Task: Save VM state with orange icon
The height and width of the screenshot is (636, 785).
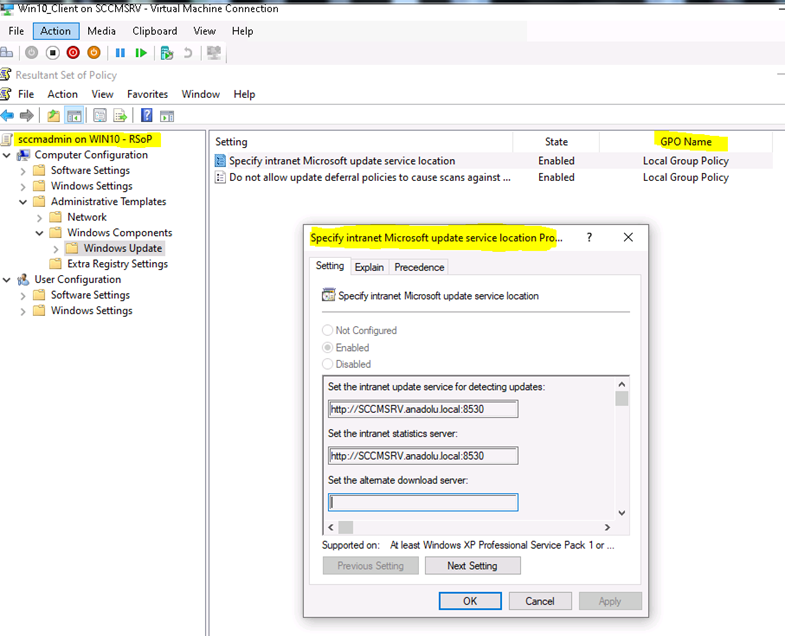Action: coord(94,52)
